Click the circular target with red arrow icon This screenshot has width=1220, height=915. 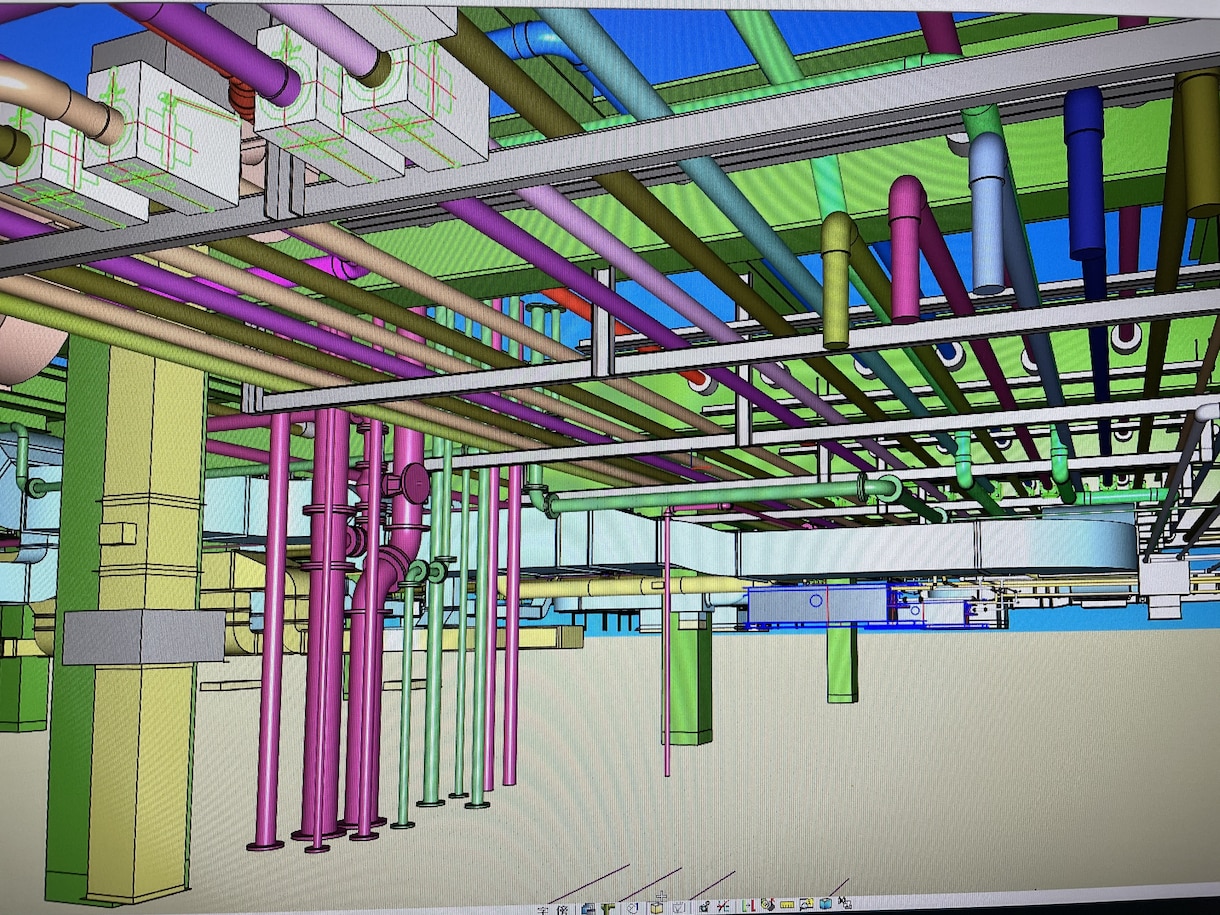[x=767, y=904]
